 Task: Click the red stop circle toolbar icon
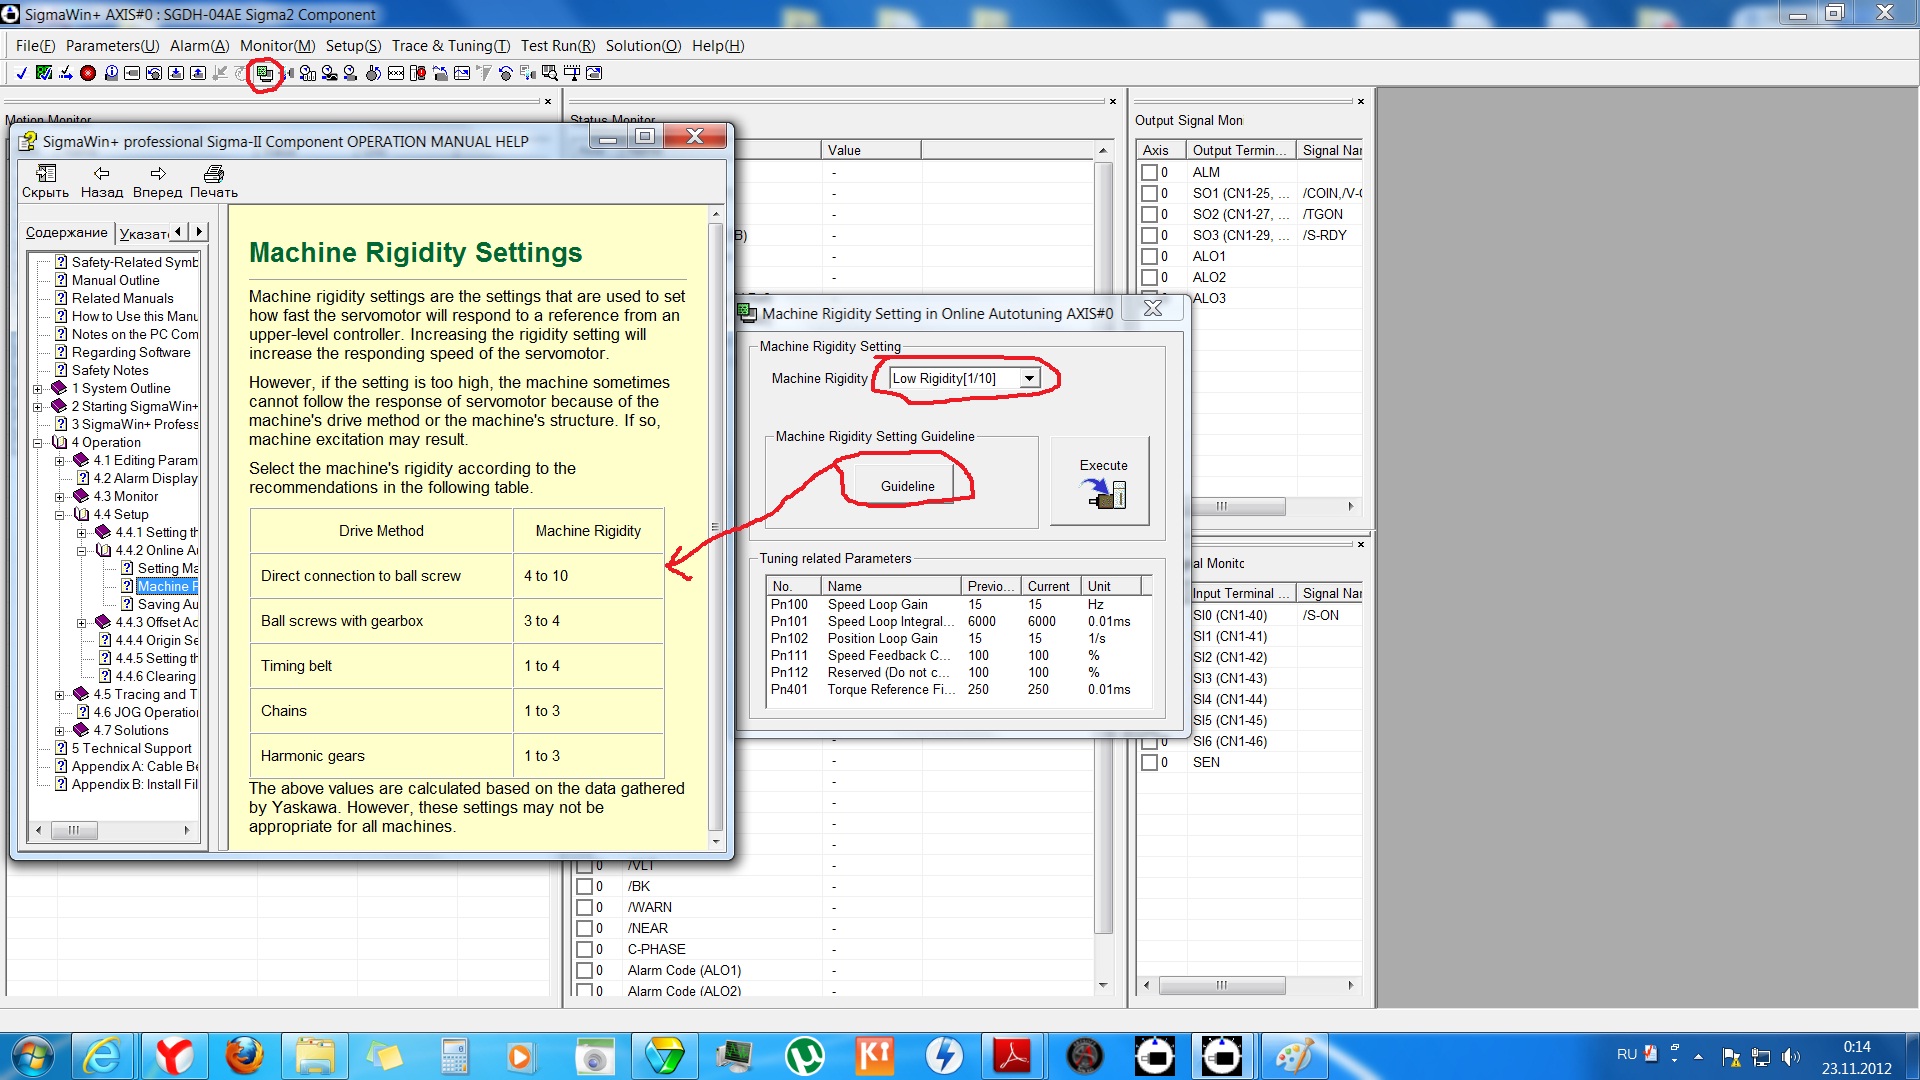click(88, 73)
